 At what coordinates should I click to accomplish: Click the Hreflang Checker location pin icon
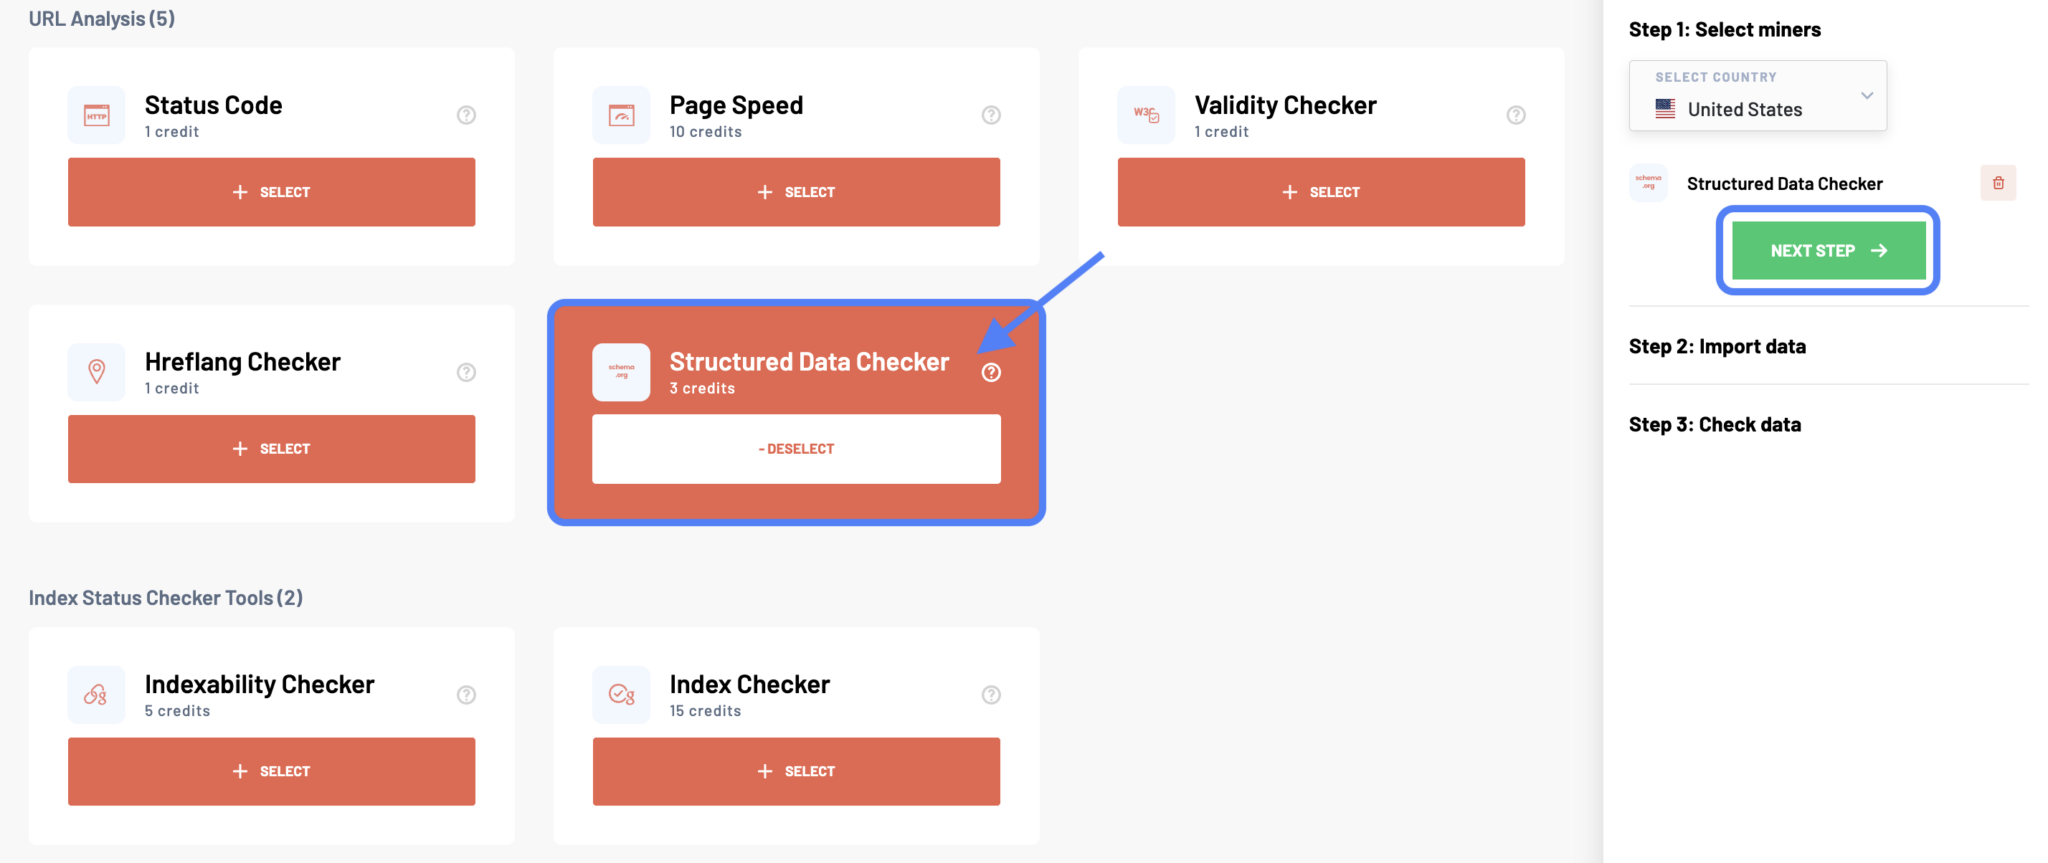click(96, 371)
